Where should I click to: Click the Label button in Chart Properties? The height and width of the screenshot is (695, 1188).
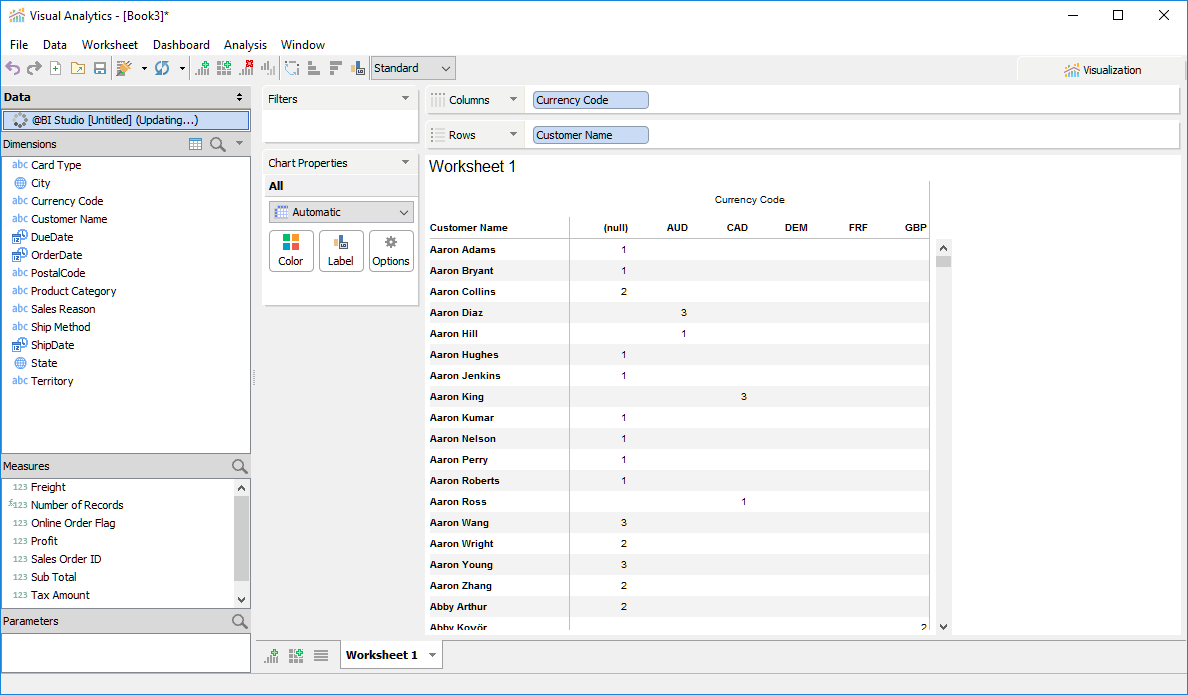341,250
